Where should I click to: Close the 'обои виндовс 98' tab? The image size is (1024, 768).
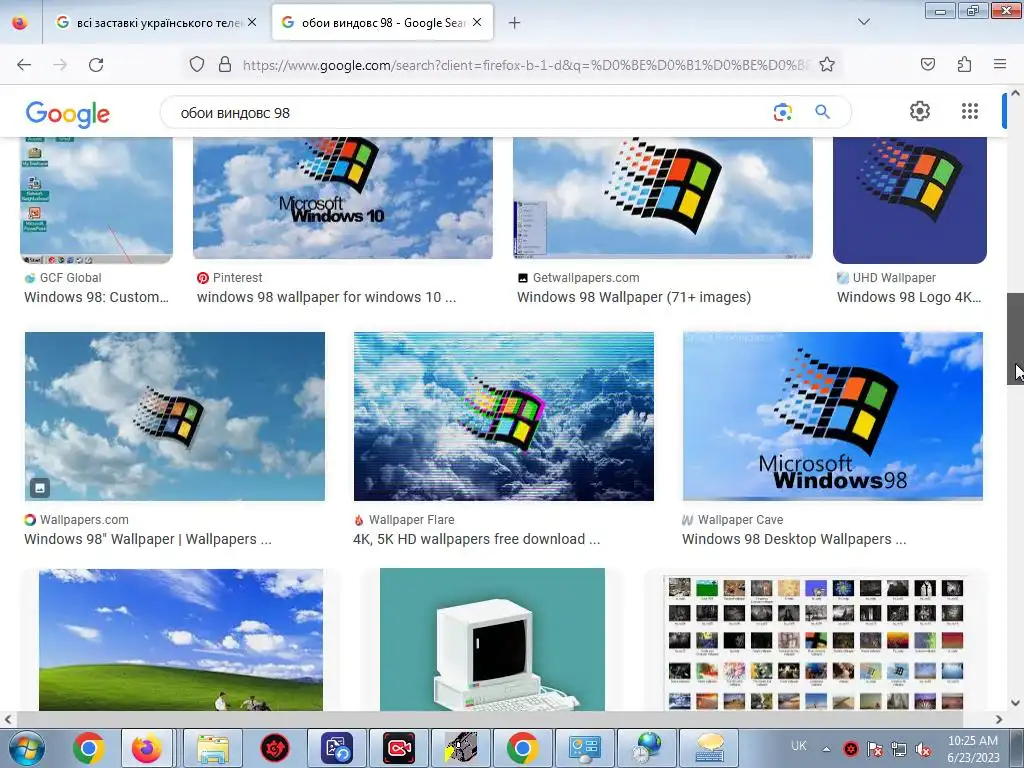477,23
